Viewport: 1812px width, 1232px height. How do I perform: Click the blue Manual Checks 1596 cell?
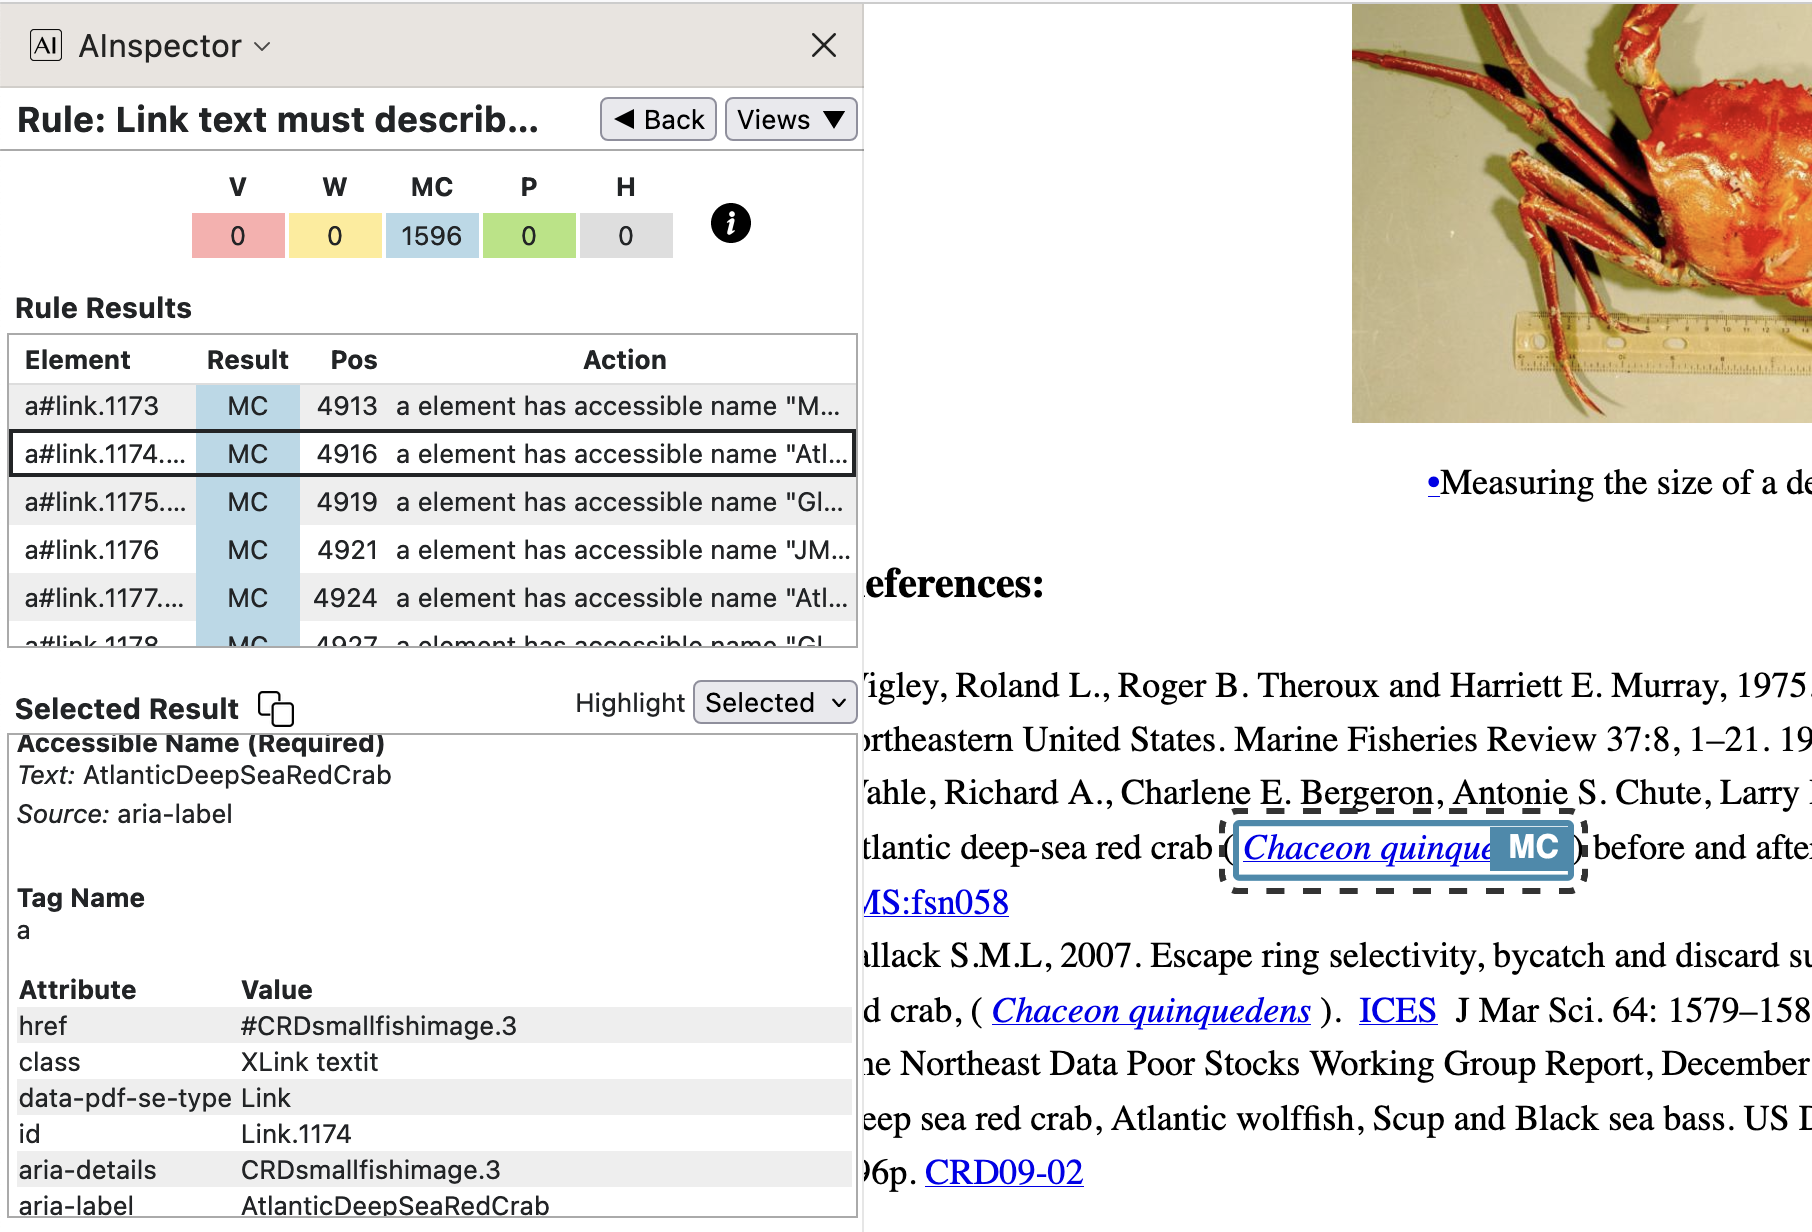click(x=431, y=236)
